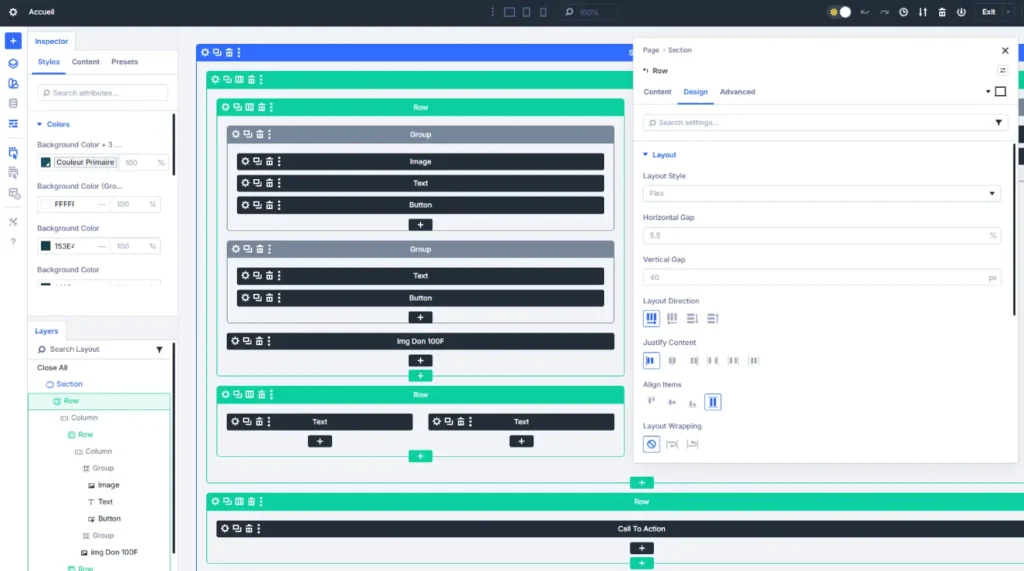This screenshot has height=571, width=1024.
Task: Click the Horizontal Gap value field
Action: click(x=822, y=235)
